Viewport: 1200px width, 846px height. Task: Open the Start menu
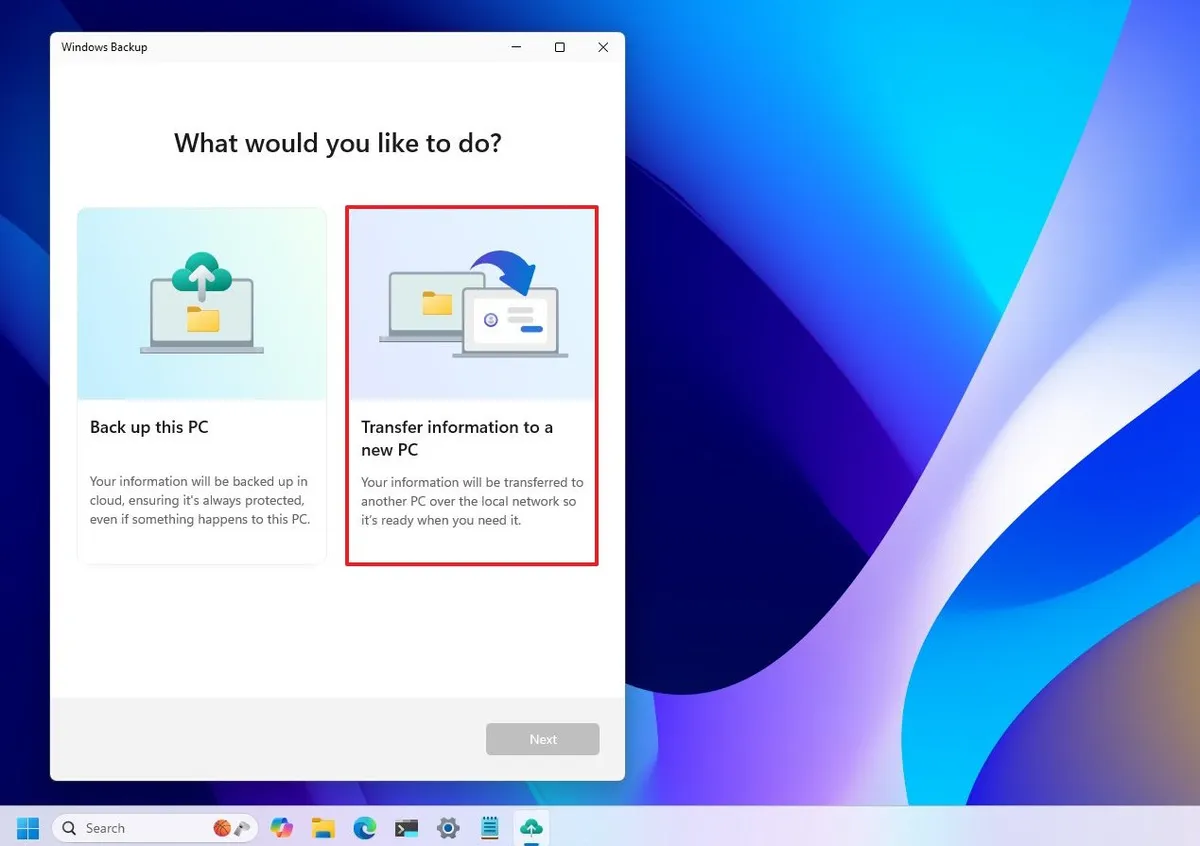tap(27, 828)
